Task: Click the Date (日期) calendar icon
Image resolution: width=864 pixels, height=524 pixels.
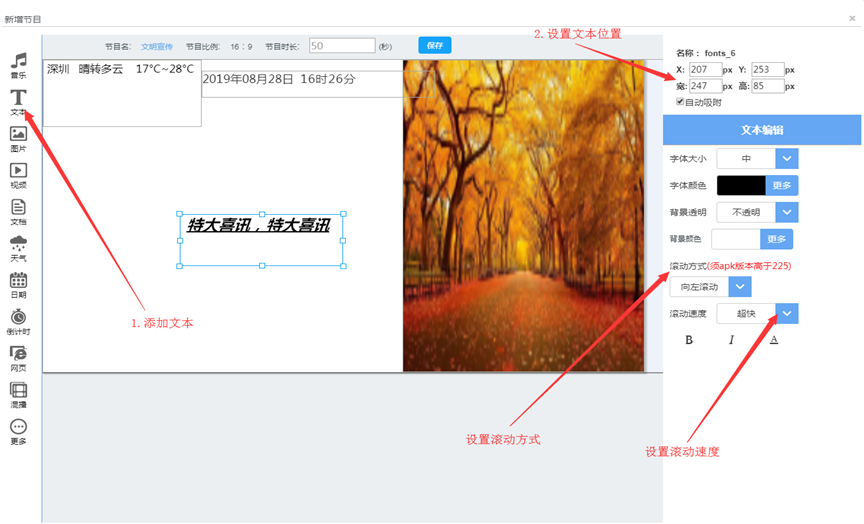Action: (18, 282)
